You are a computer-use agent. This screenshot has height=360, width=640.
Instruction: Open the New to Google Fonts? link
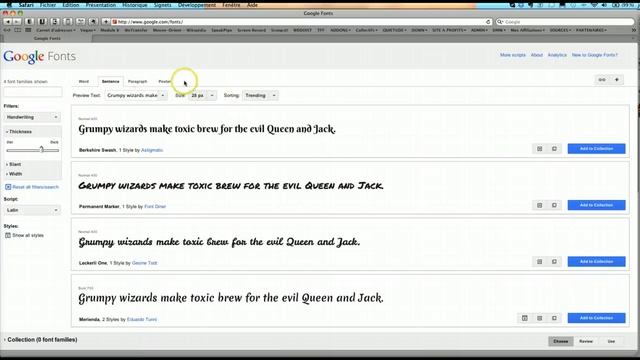click(595, 55)
